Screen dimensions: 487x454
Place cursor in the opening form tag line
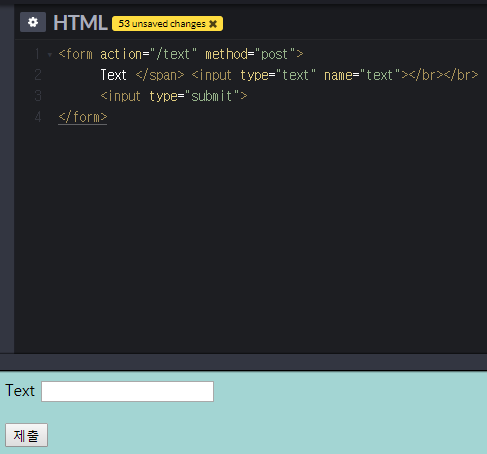click(x=181, y=54)
